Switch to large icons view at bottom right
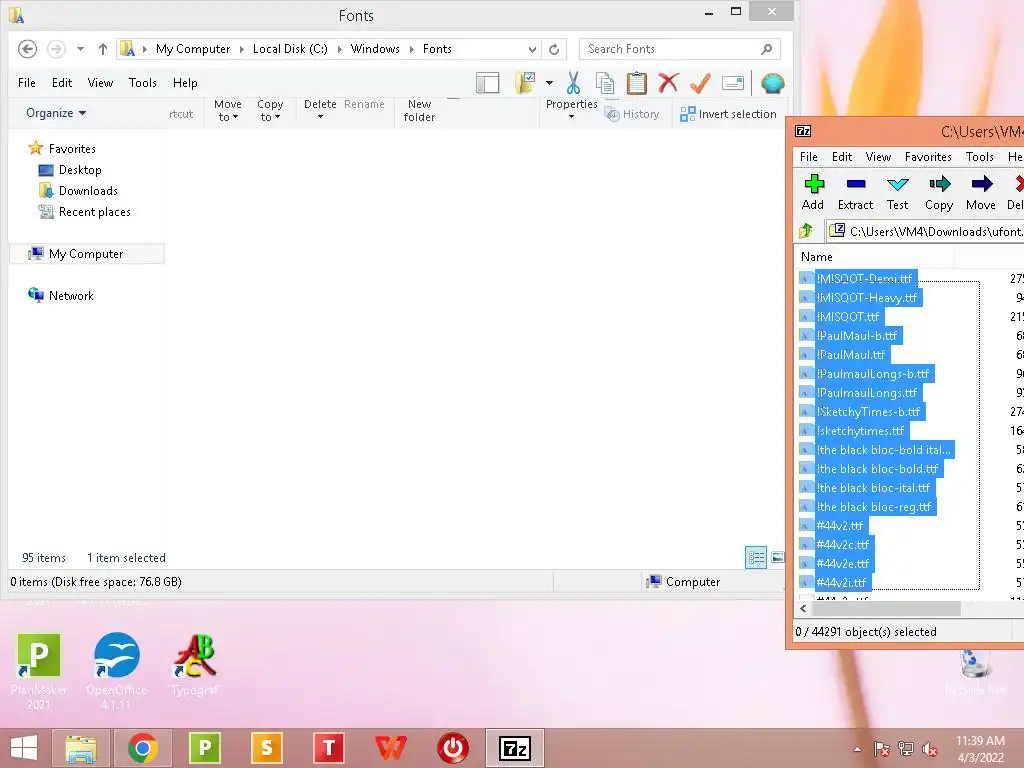The image size is (1024, 768). pyautogui.click(x=777, y=558)
